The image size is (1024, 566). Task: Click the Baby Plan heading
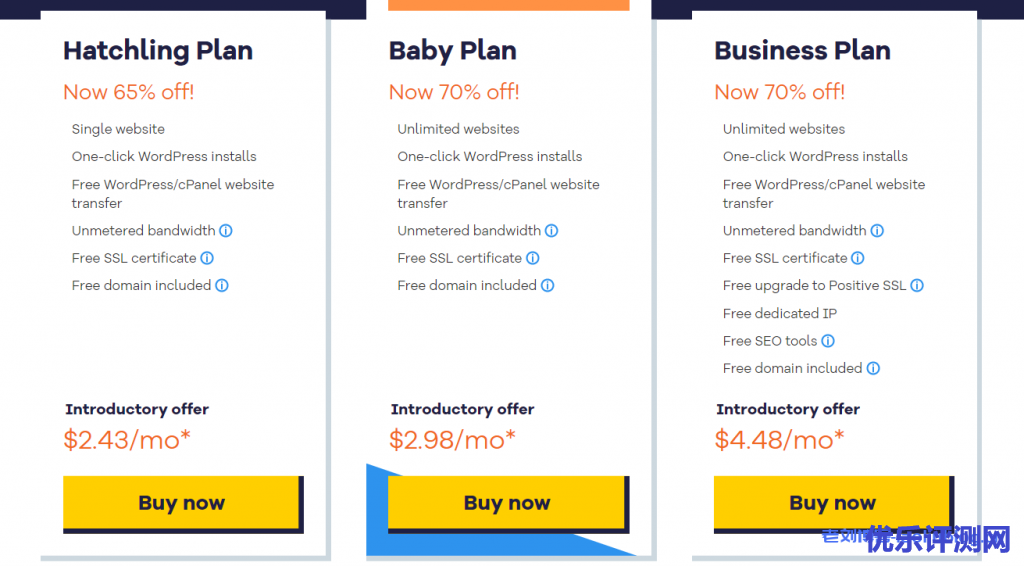tap(452, 51)
